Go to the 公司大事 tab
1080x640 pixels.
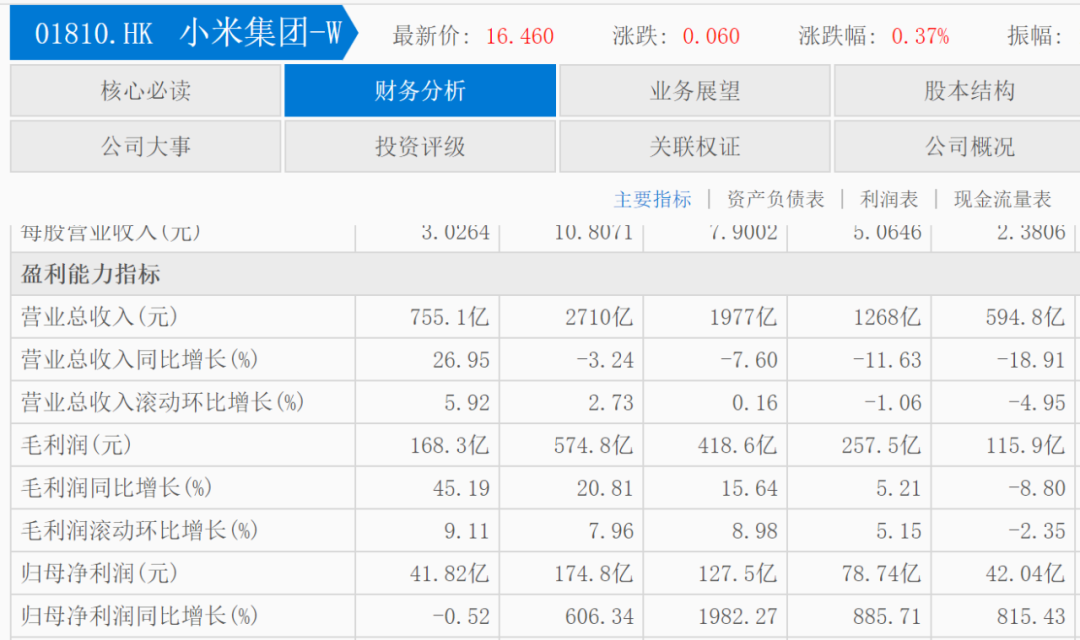coord(145,146)
